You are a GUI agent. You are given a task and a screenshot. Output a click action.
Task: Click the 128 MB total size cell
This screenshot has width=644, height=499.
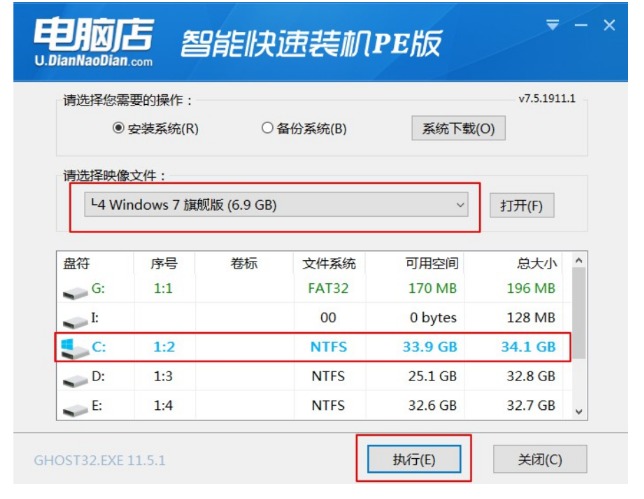tap(531, 317)
